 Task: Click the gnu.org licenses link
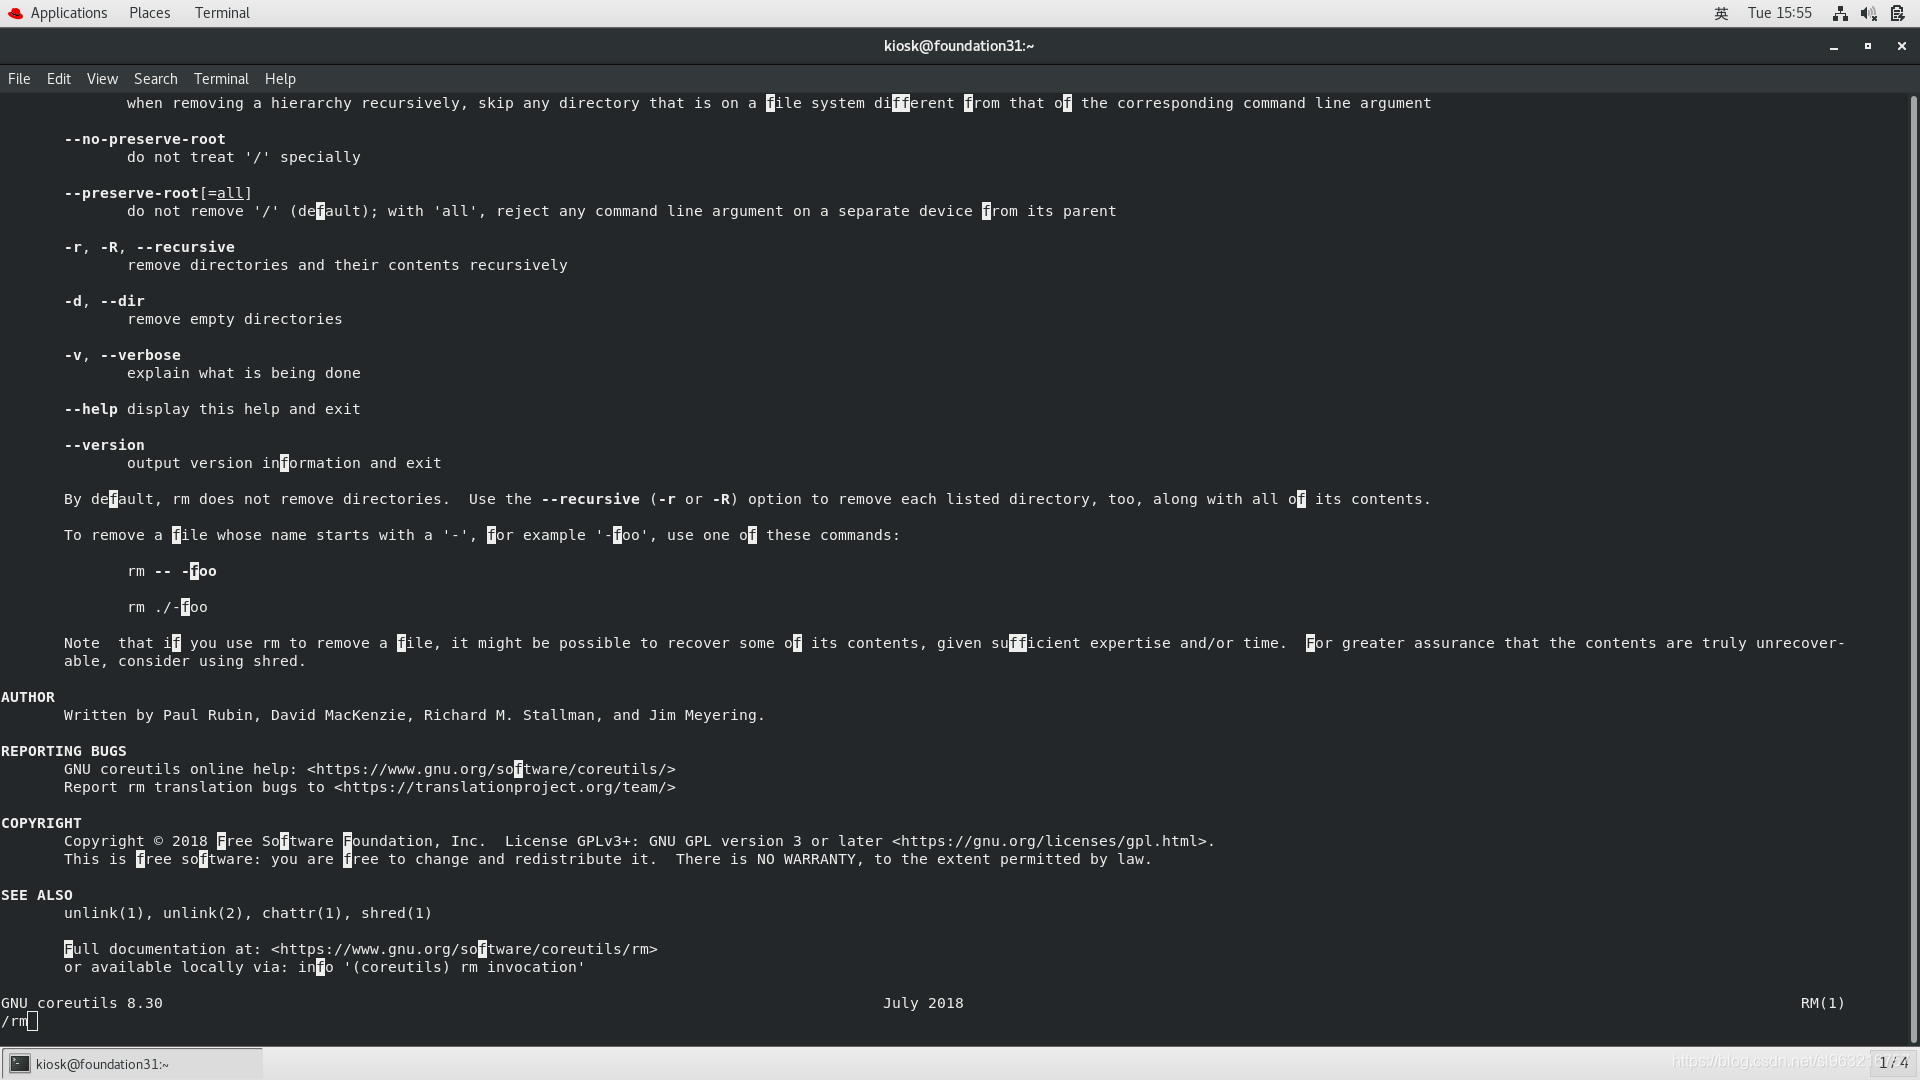point(1048,840)
